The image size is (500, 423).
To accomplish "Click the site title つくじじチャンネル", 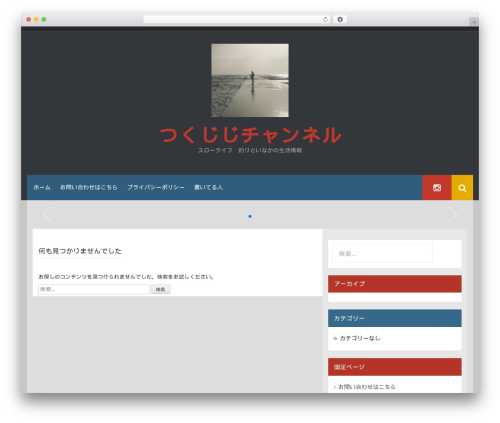I will (250, 135).
